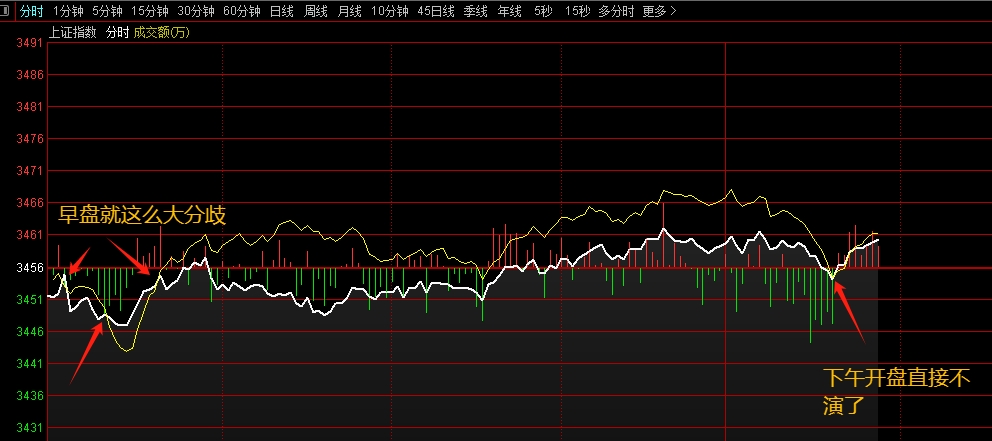Click the 3446 price axis label
The width and height of the screenshot is (992, 441).
[x=30, y=332]
